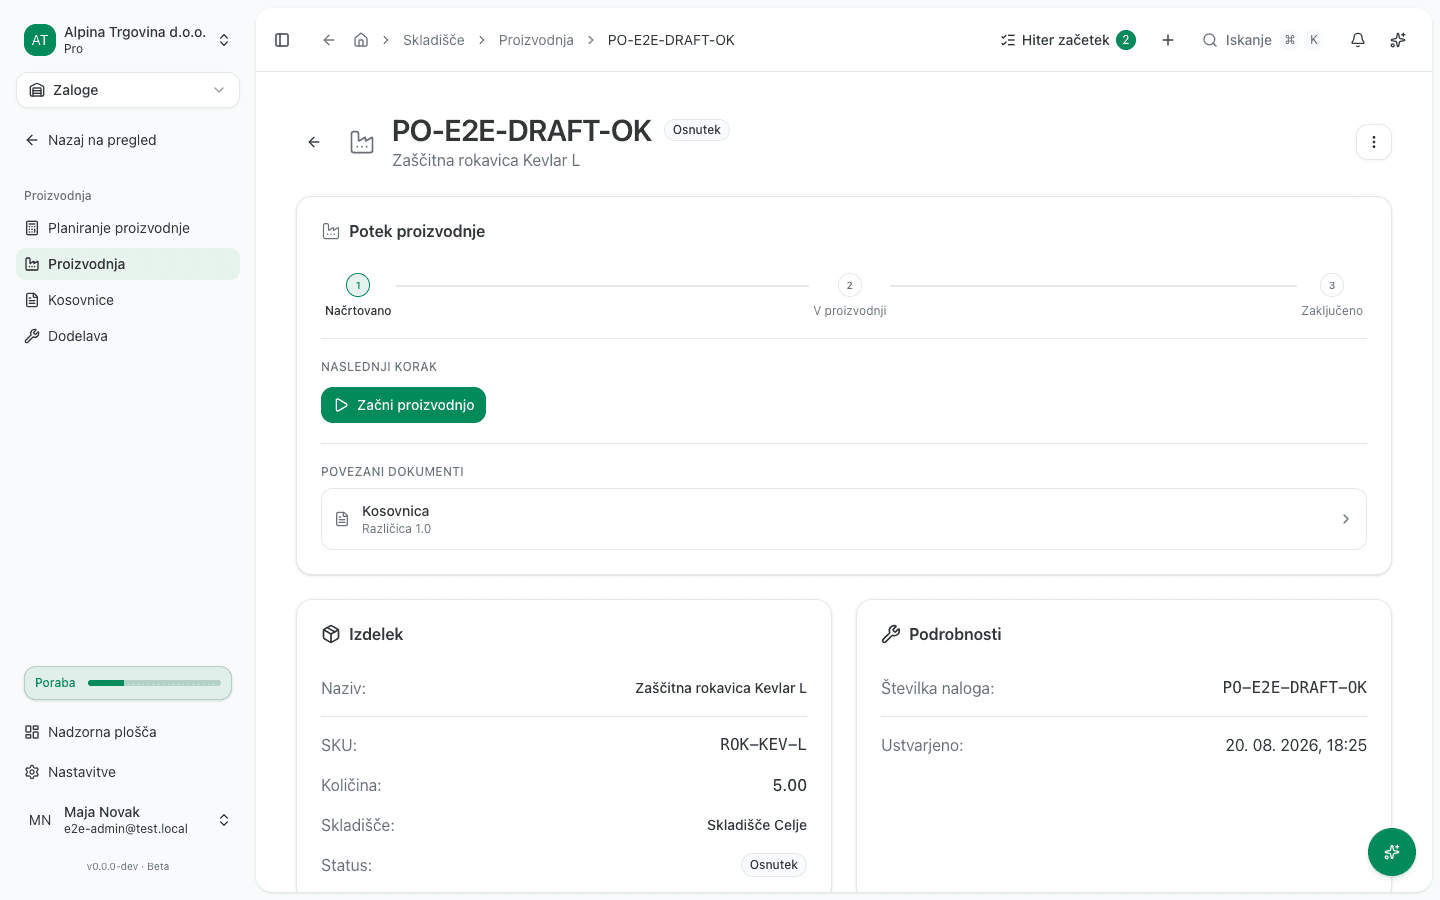Open Dodelava in sidebar
The width and height of the screenshot is (1440, 900).
pos(128,336)
